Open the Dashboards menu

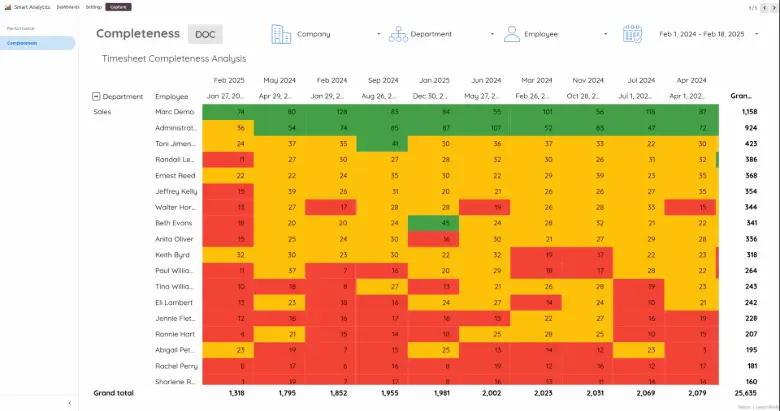(x=68, y=6)
